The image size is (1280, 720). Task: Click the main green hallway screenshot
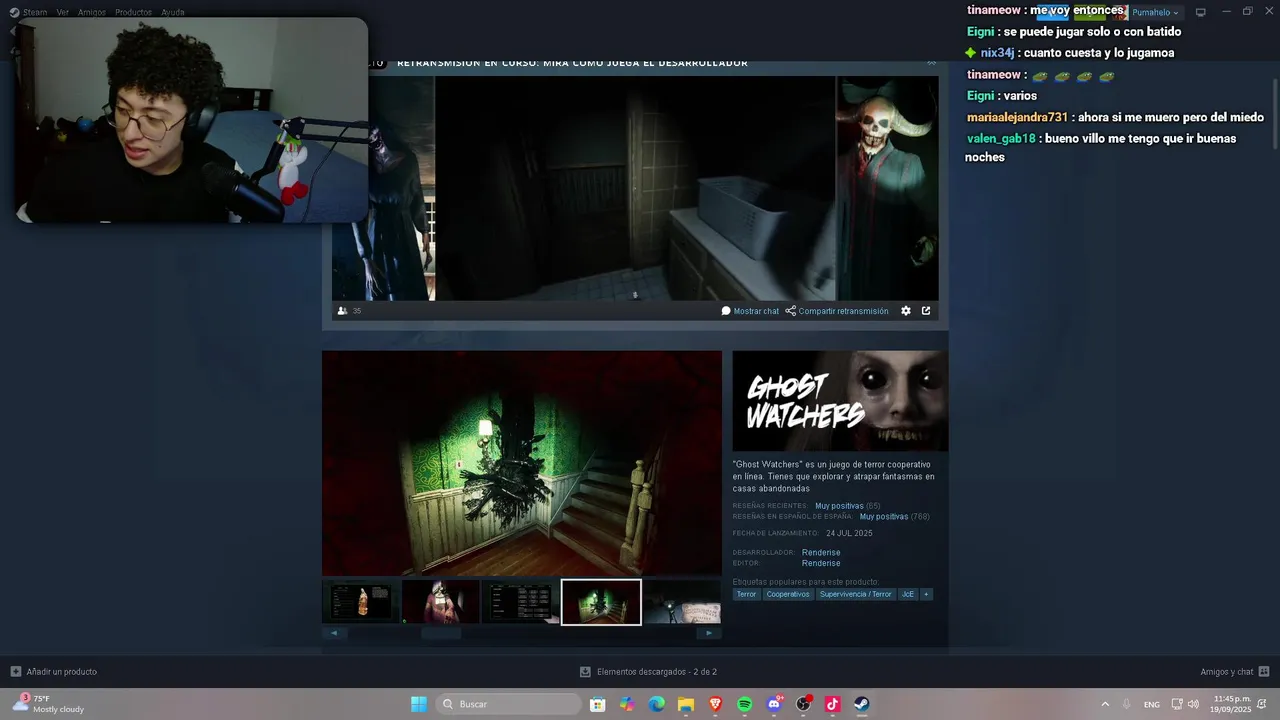click(522, 463)
